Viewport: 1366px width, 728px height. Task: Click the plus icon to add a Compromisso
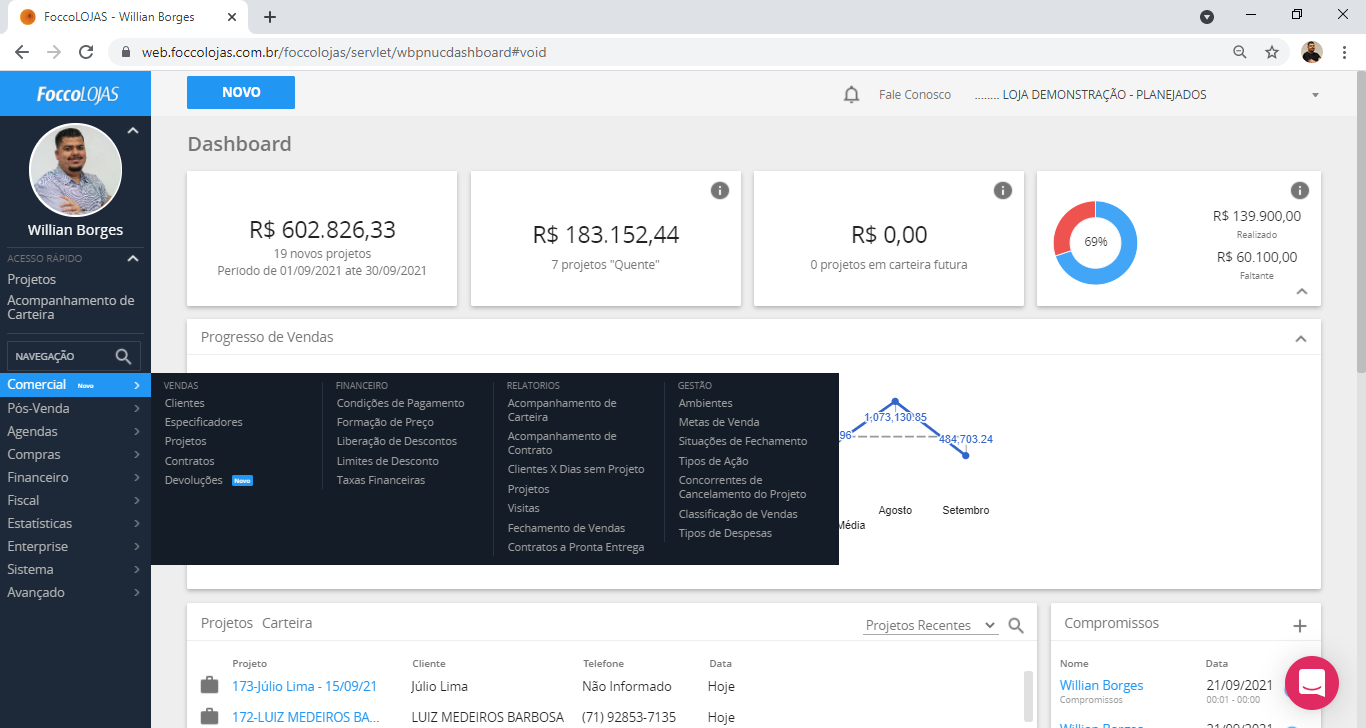(1299, 626)
